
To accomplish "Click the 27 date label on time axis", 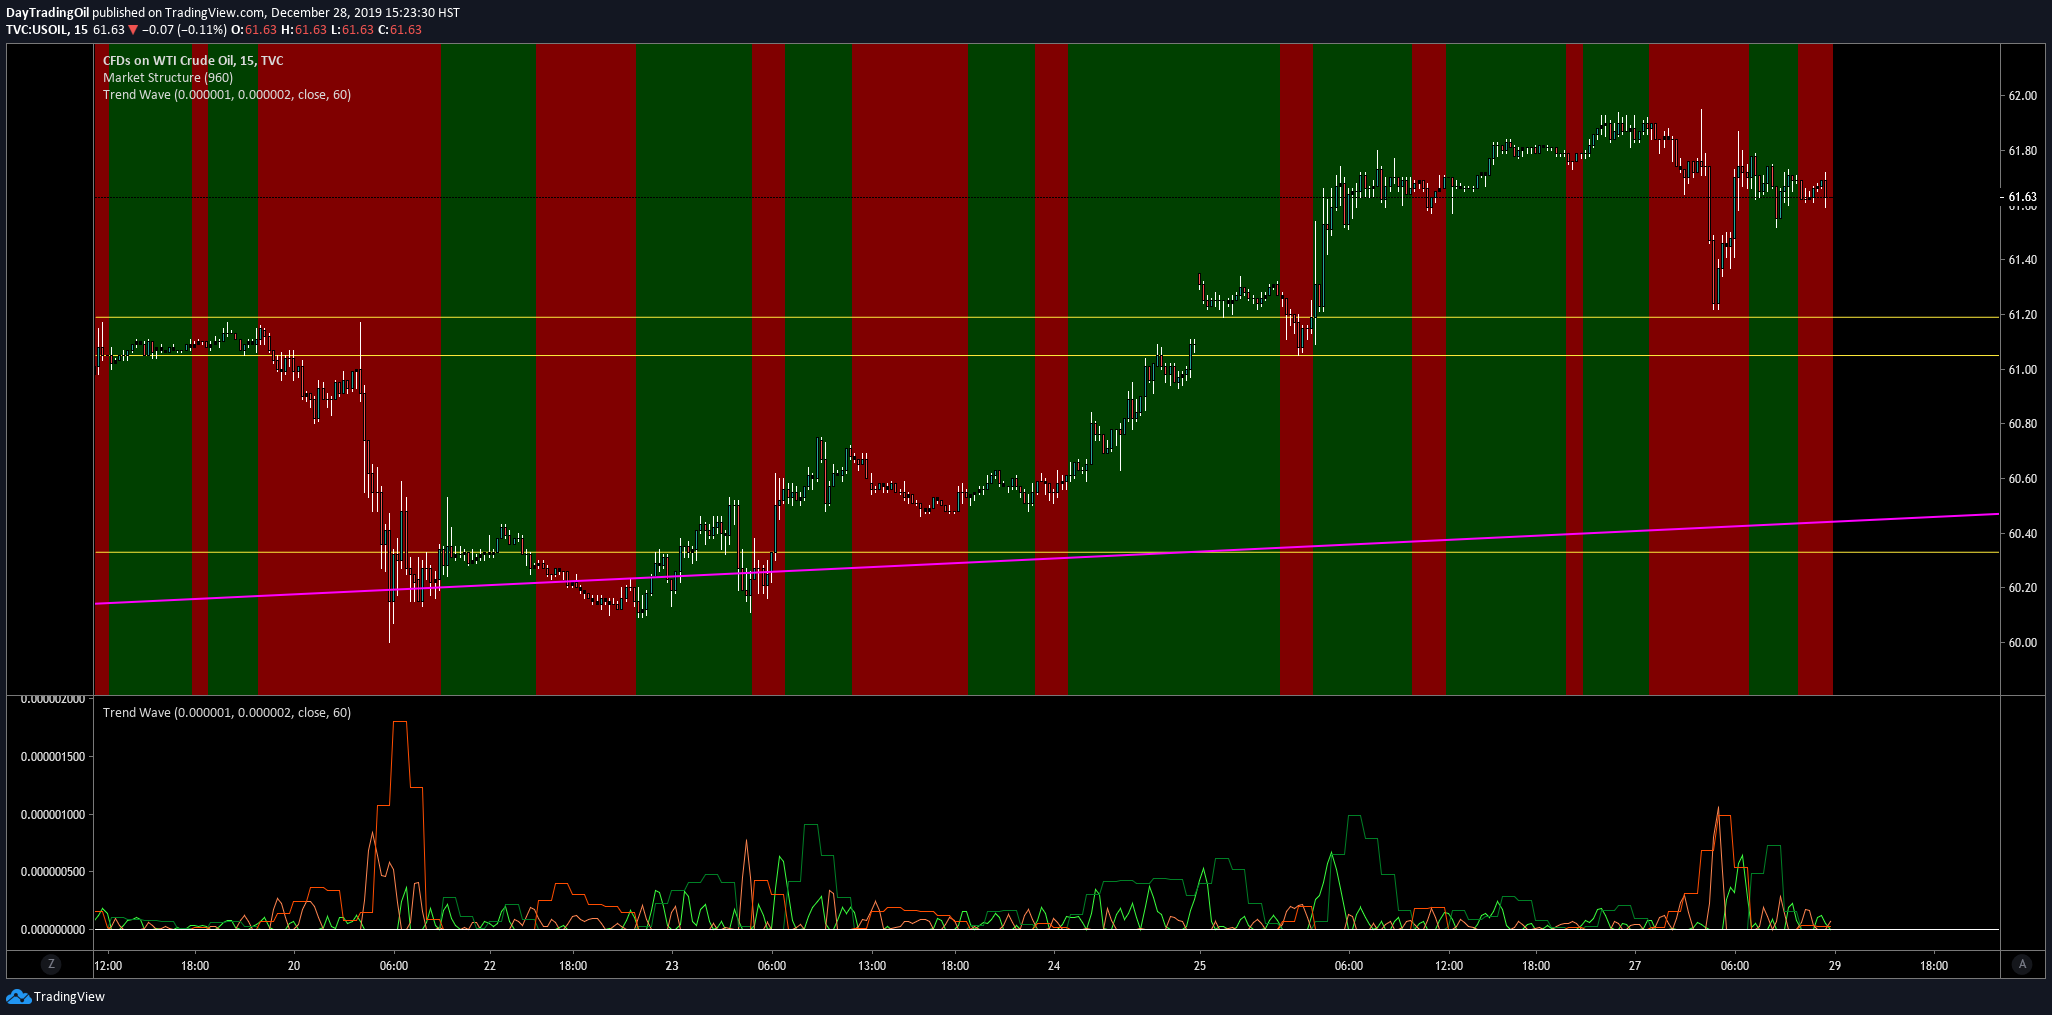I will (x=1635, y=966).
